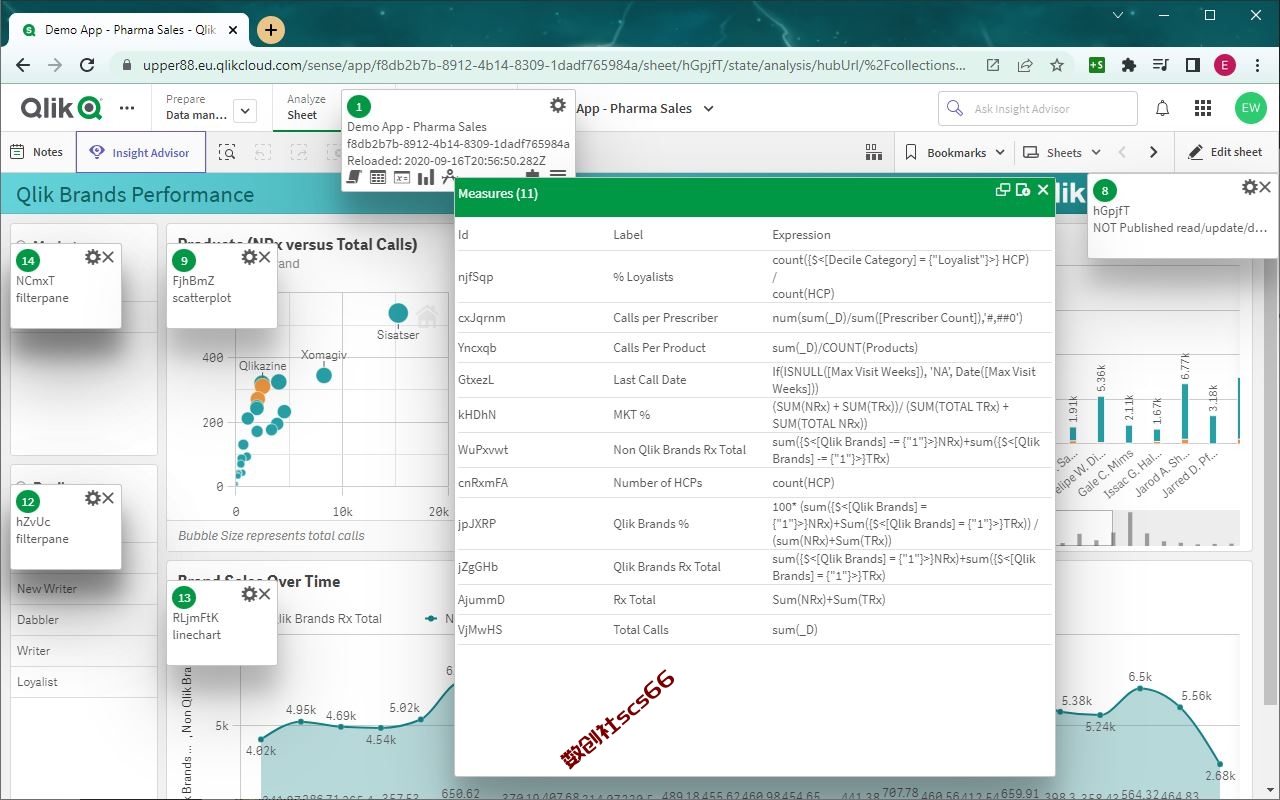Expand Prepare Data manager dropdown arrow

(x=245, y=111)
